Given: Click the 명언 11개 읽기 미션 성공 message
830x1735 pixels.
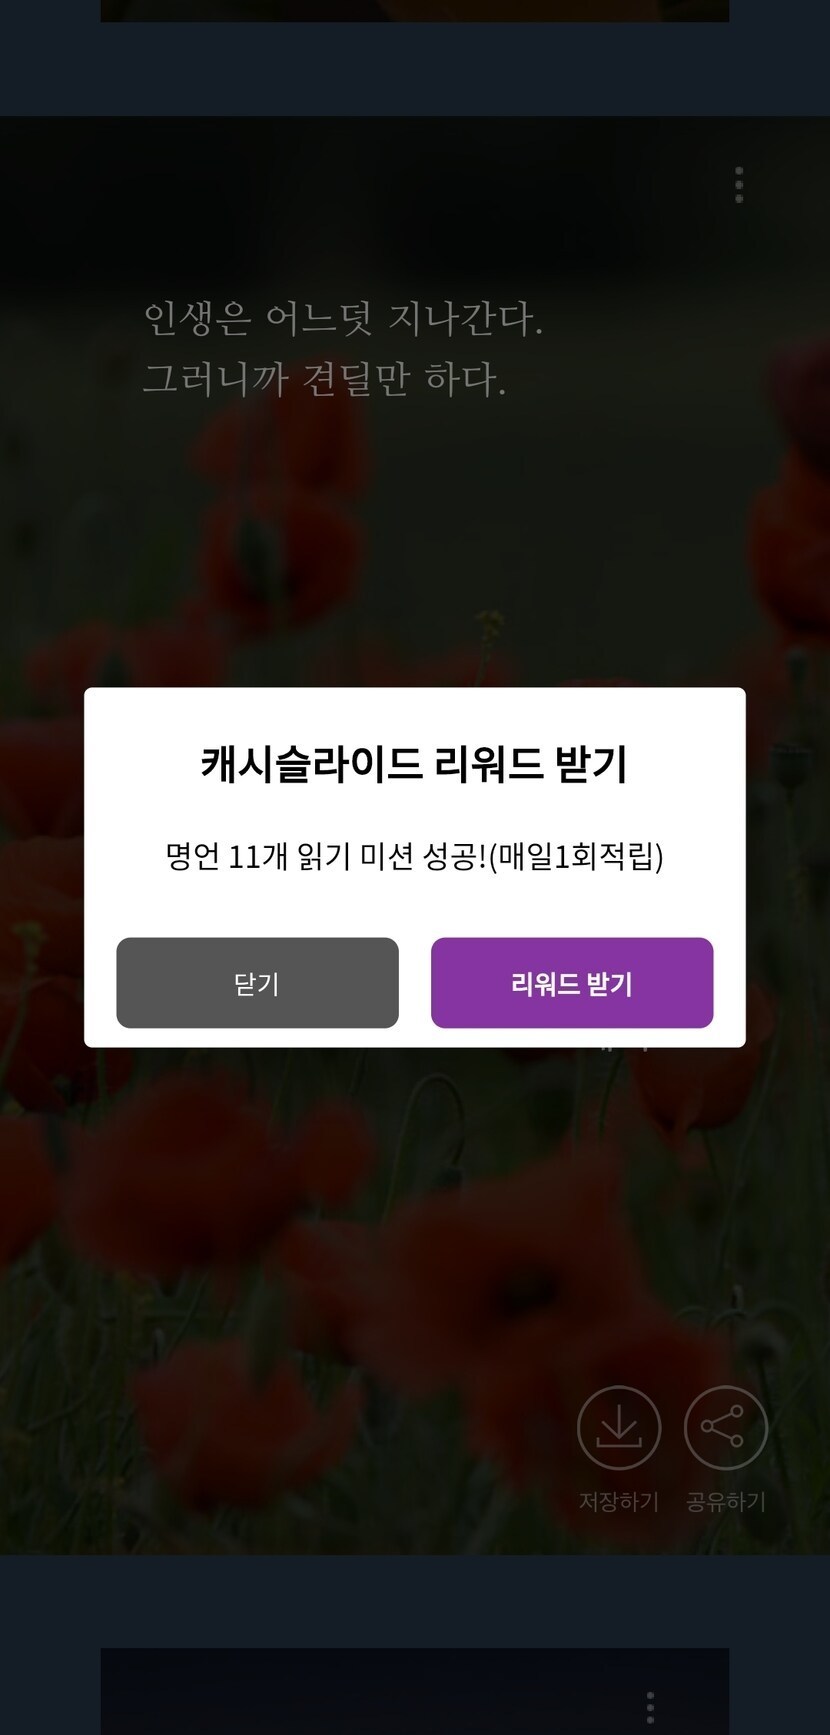Looking at the screenshot, I should pyautogui.click(x=326, y=857).
